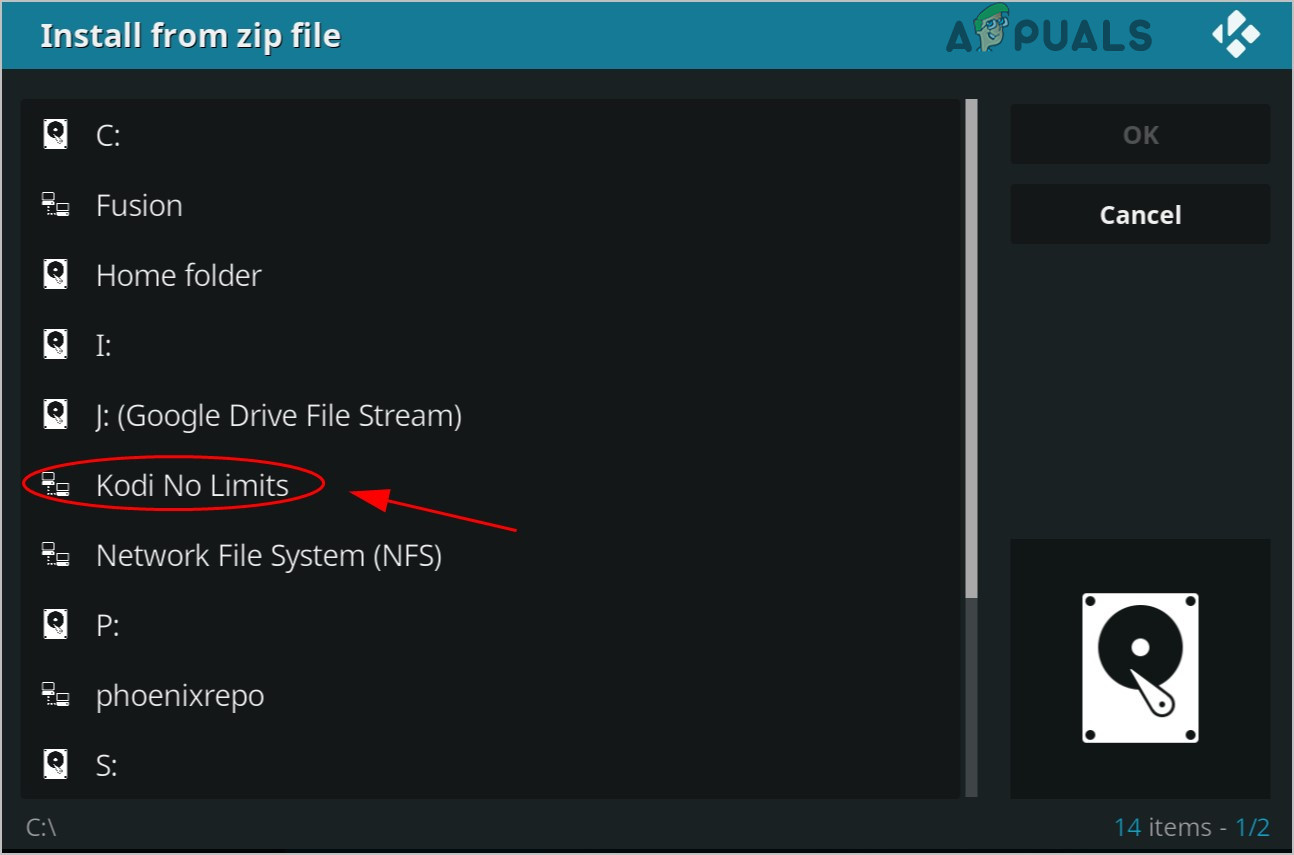The height and width of the screenshot is (855, 1294).
Task: Click the Kodi logo in the header
Action: pos(1237,36)
